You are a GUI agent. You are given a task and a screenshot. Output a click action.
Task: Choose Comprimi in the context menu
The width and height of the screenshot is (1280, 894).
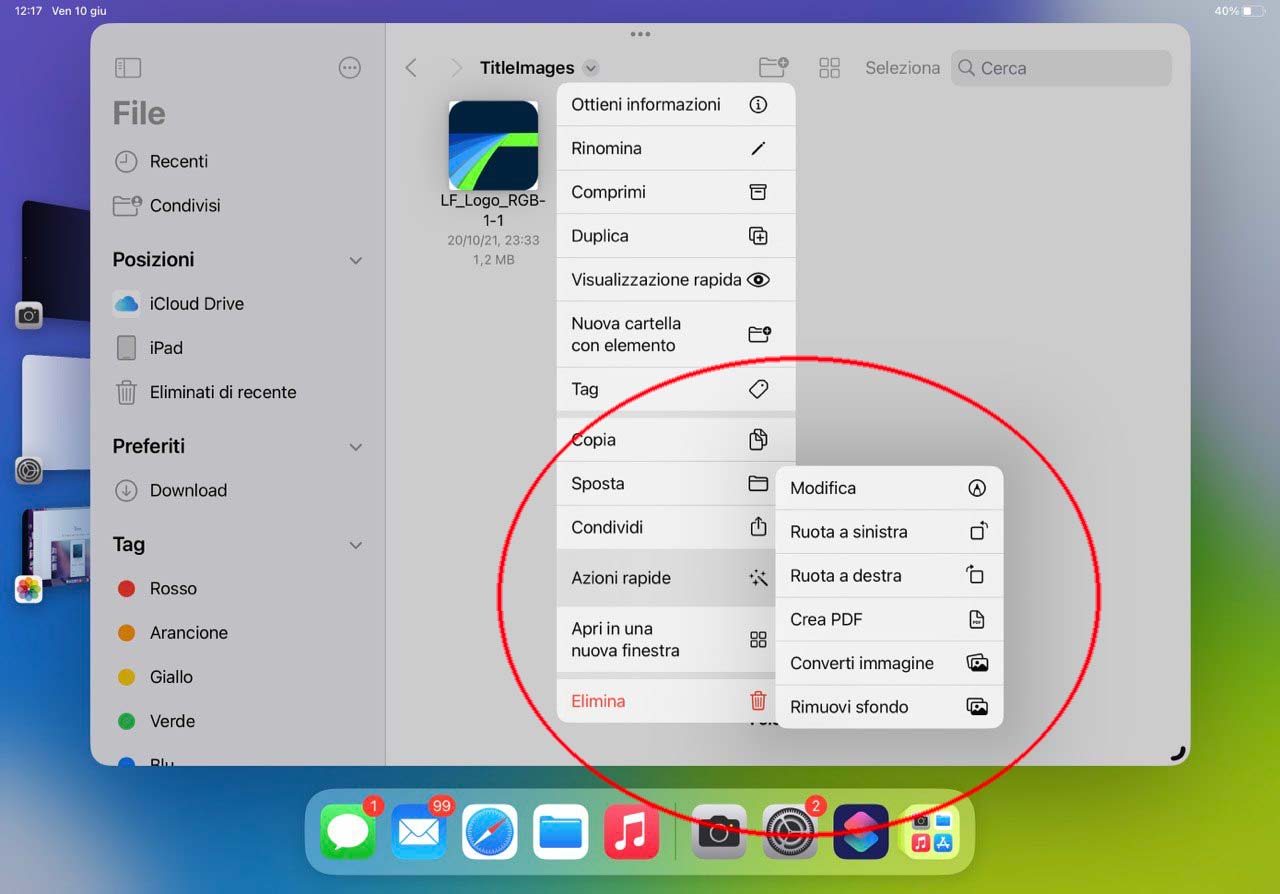676,192
